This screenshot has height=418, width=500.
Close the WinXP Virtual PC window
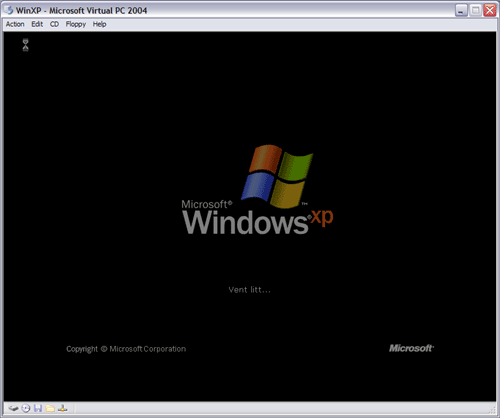pyautogui.click(x=490, y=10)
